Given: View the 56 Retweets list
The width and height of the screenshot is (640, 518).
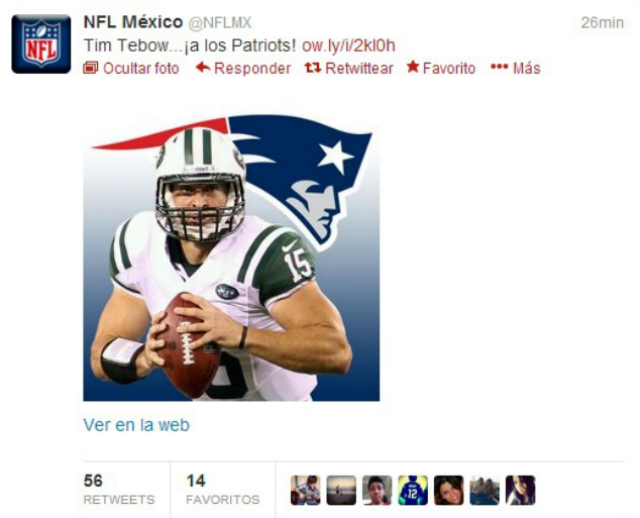Looking at the screenshot, I should click(119, 489).
